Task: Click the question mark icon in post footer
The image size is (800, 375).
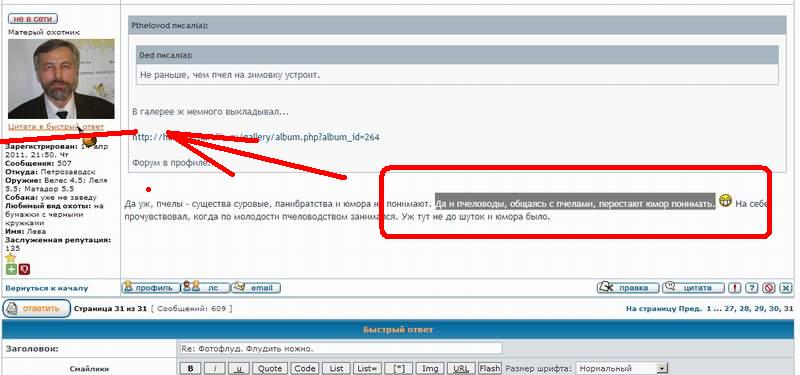Action: [751, 288]
